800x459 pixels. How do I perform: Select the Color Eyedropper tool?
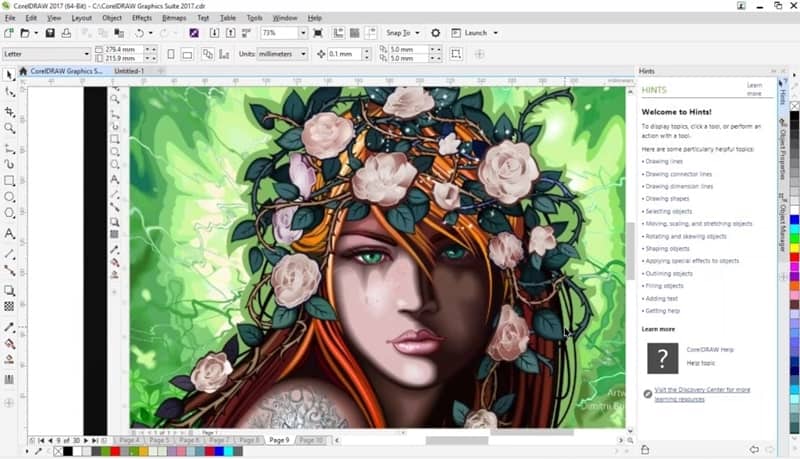(x=9, y=327)
